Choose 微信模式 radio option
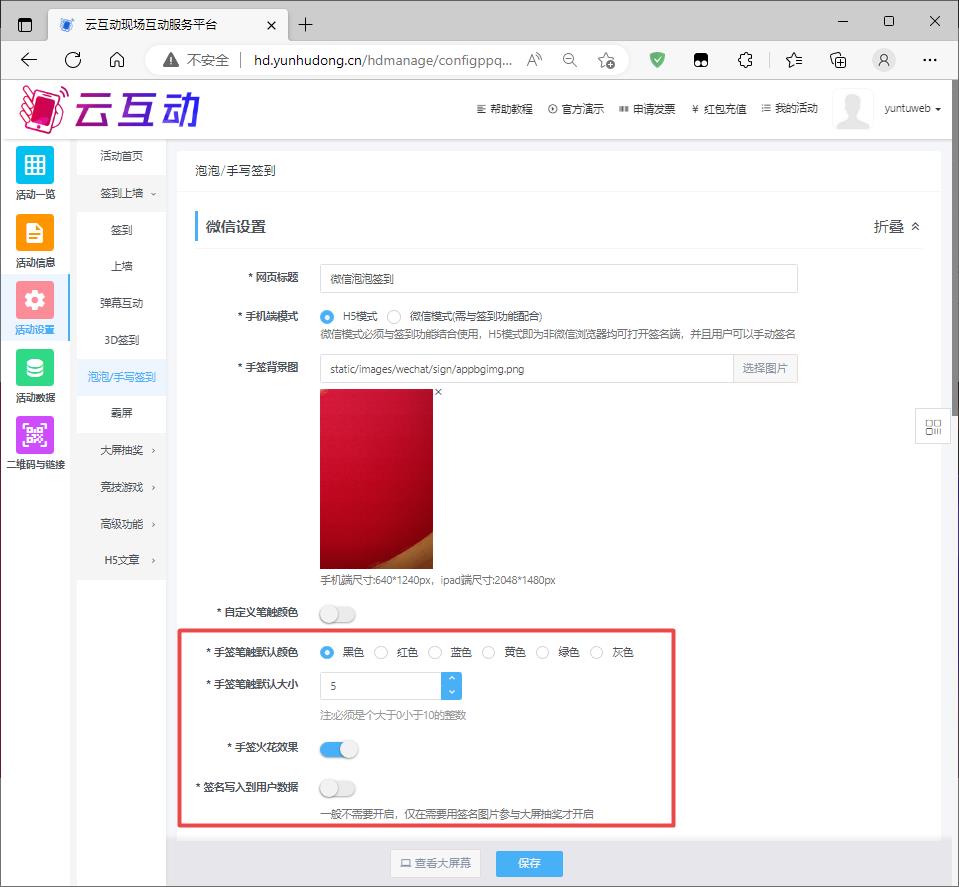959x887 pixels. (x=394, y=316)
